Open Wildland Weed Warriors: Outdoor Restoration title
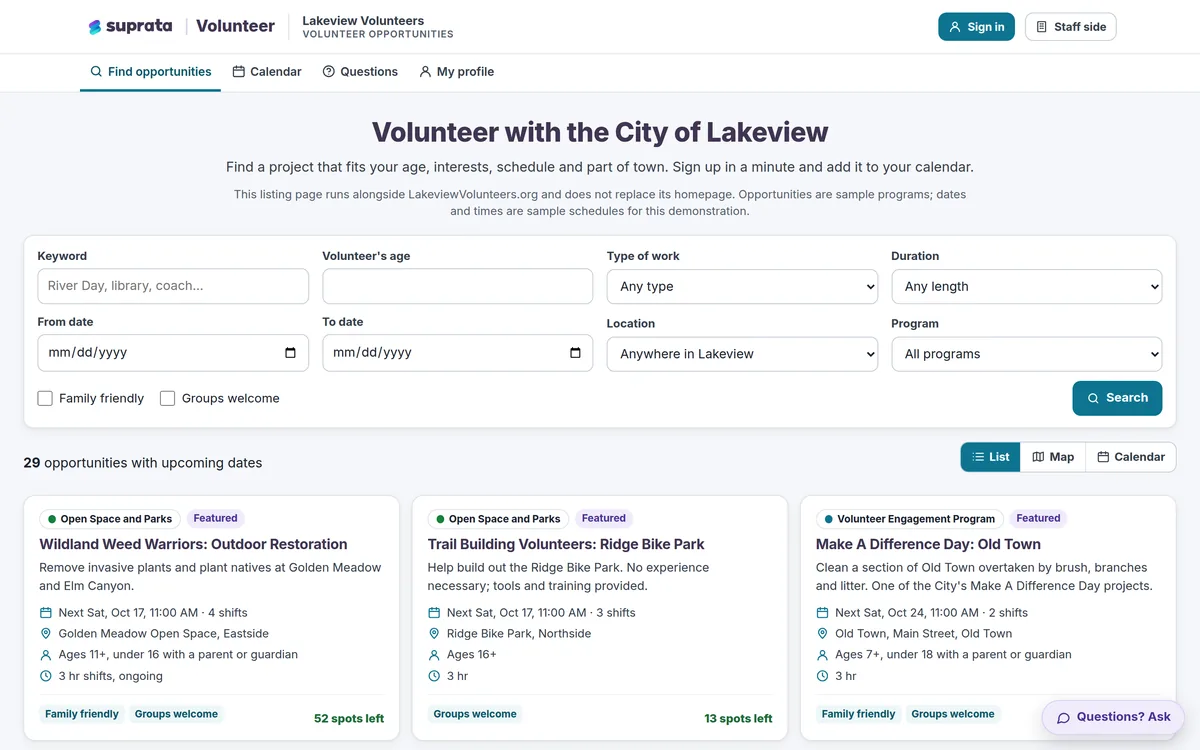The width and height of the screenshot is (1200, 750). point(193,544)
